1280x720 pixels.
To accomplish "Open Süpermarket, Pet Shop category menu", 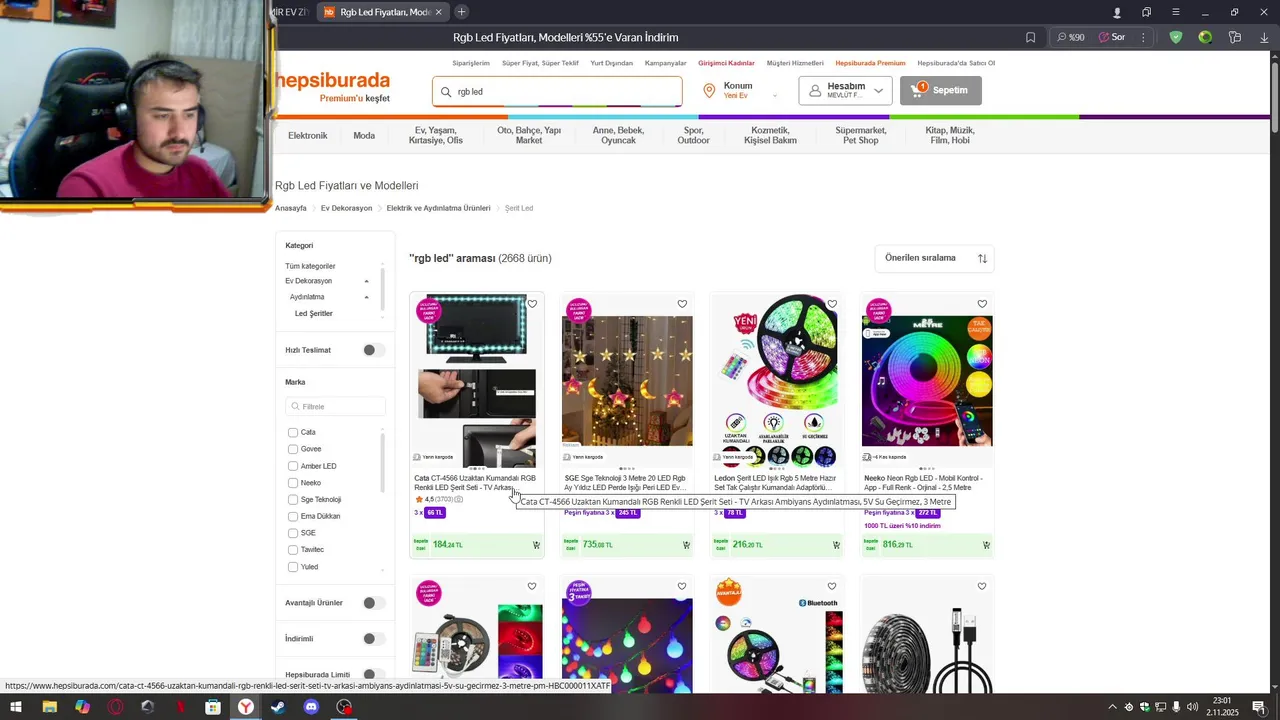I will pyautogui.click(x=860, y=135).
